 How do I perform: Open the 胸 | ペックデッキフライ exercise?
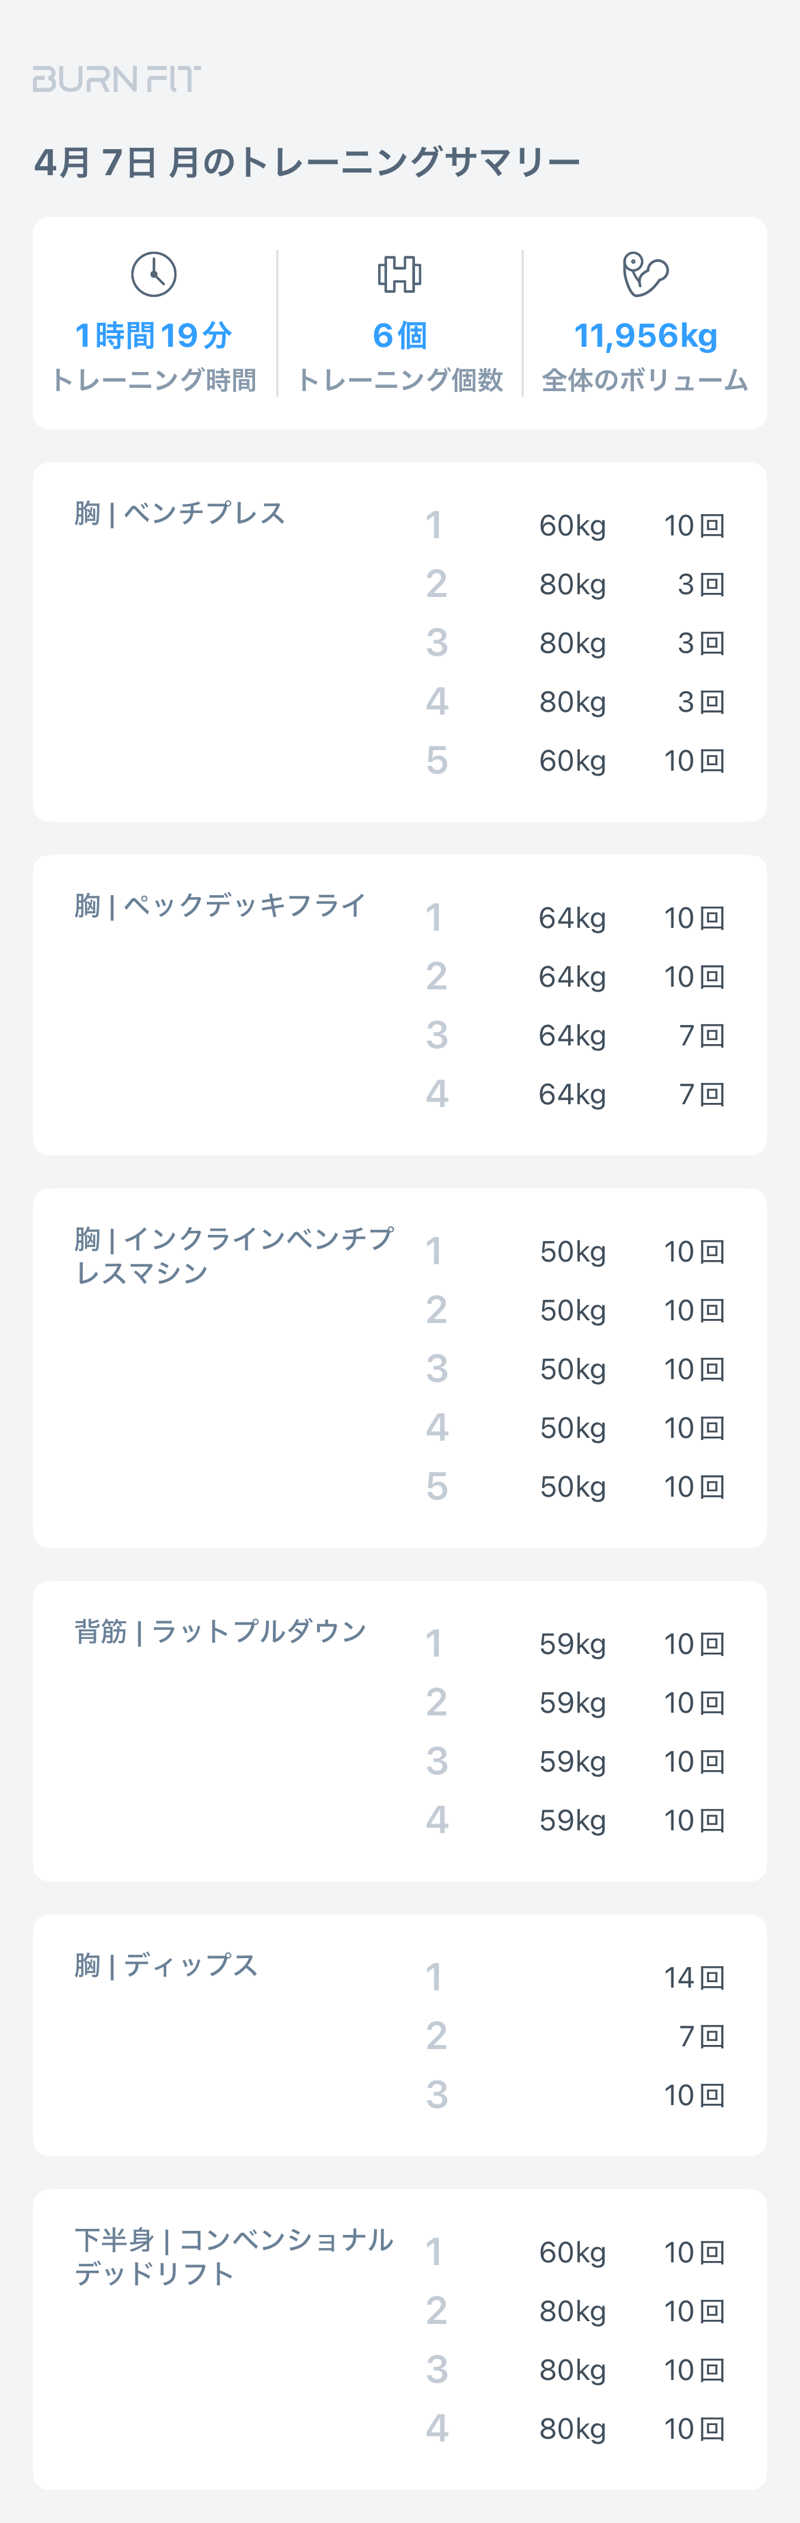point(220,906)
